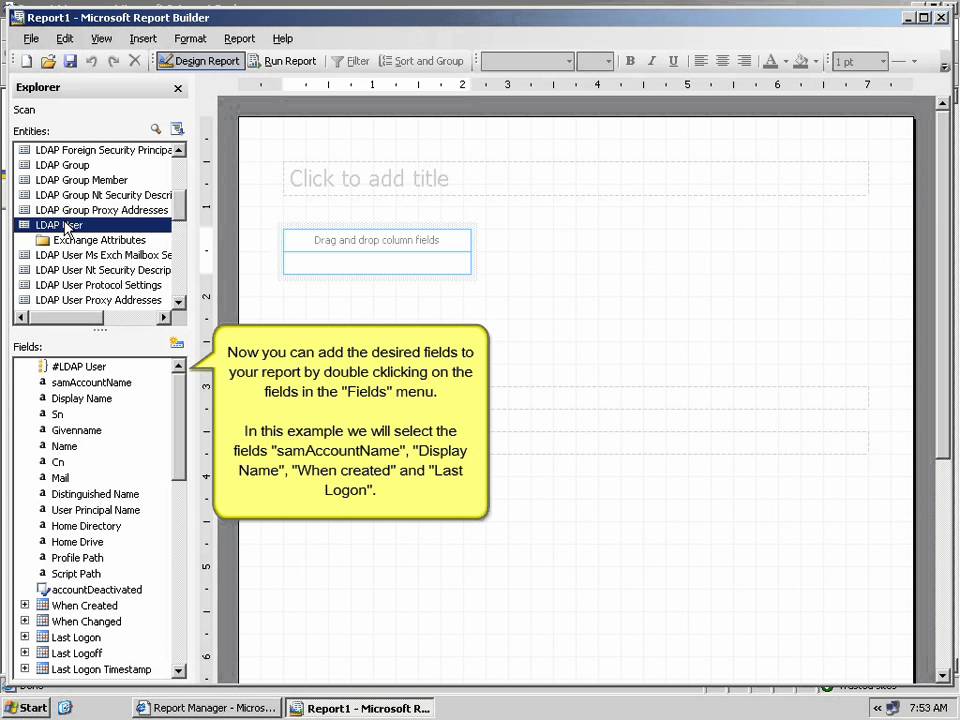Viewport: 960px width, 720px height.
Task: Click the font color A icon
Action: click(771, 61)
